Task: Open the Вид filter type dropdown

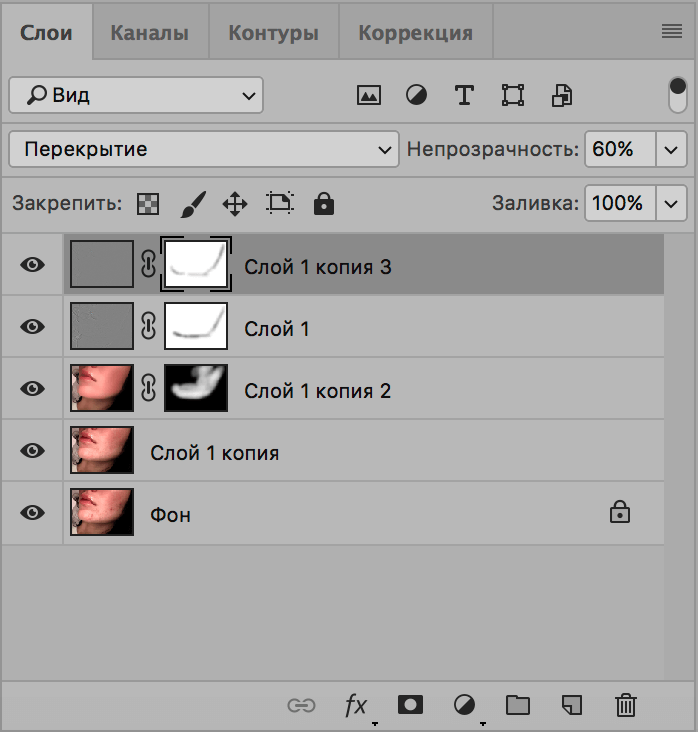Action: pyautogui.click(x=136, y=96)
